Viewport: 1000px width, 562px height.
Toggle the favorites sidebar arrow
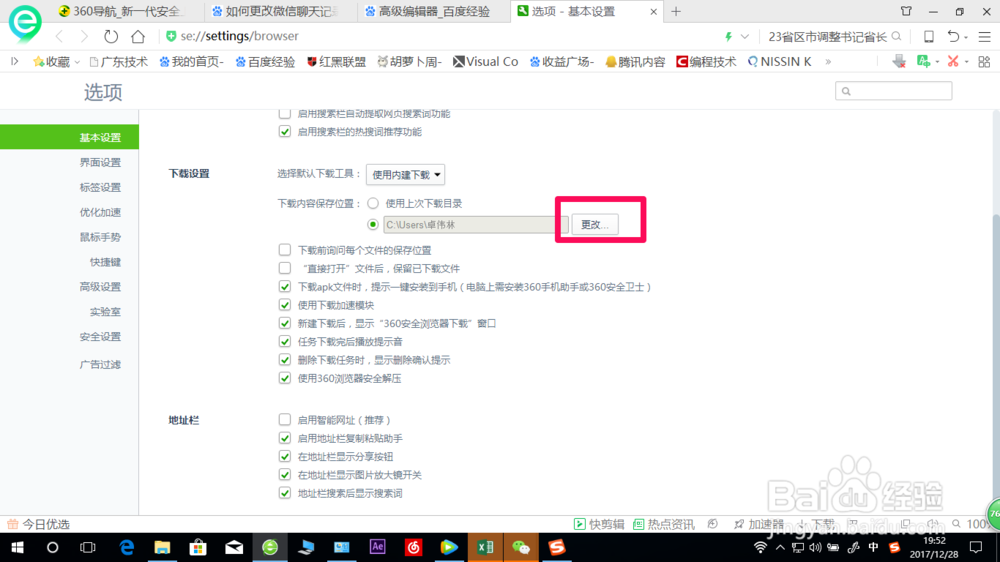point(15,62)
